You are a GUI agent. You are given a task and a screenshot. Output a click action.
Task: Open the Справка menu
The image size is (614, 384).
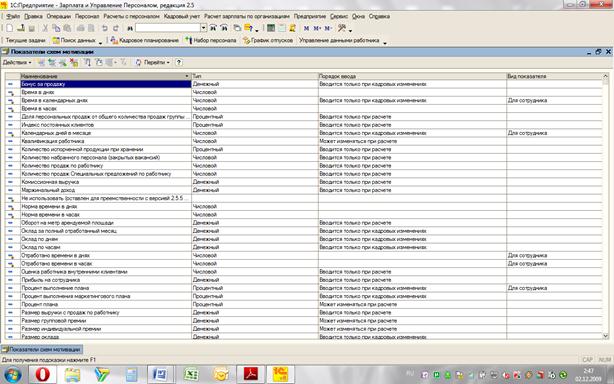(379, 16)
